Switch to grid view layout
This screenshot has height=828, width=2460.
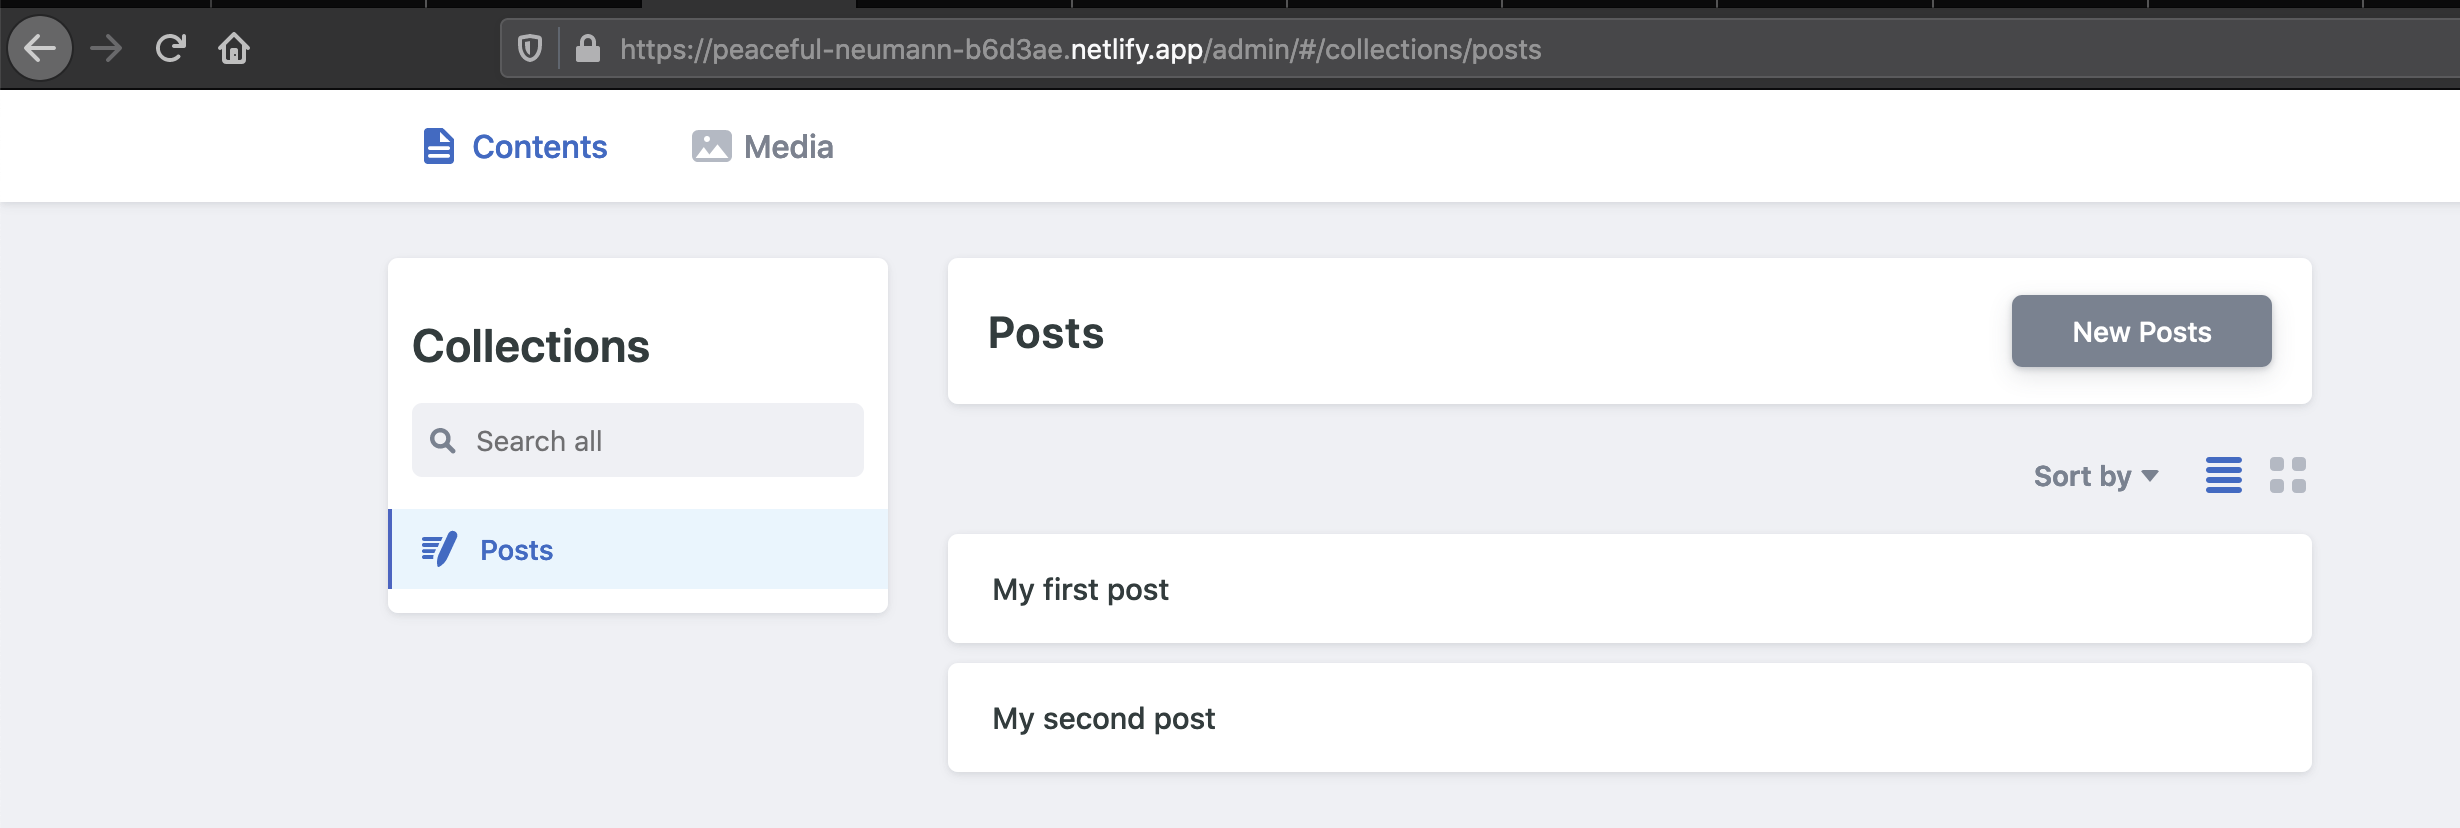click(x=2287, y=475)
